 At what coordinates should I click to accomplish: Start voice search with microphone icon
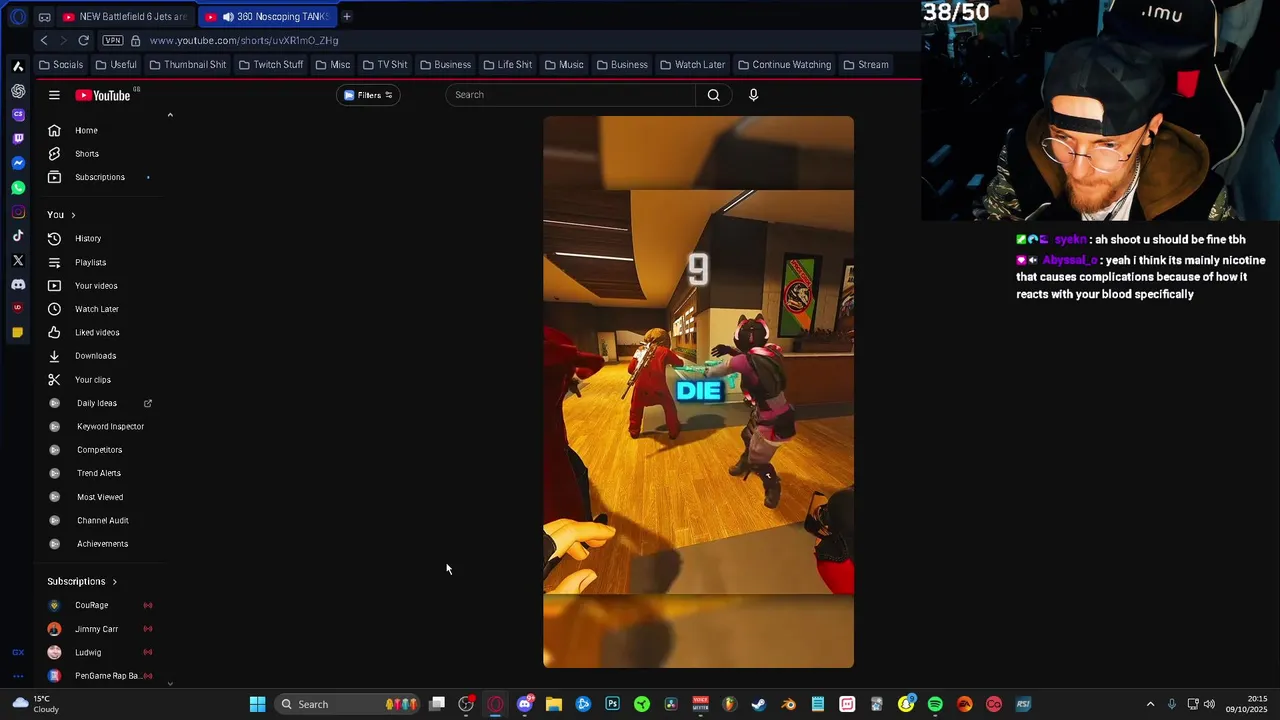[x=753, y=95]
